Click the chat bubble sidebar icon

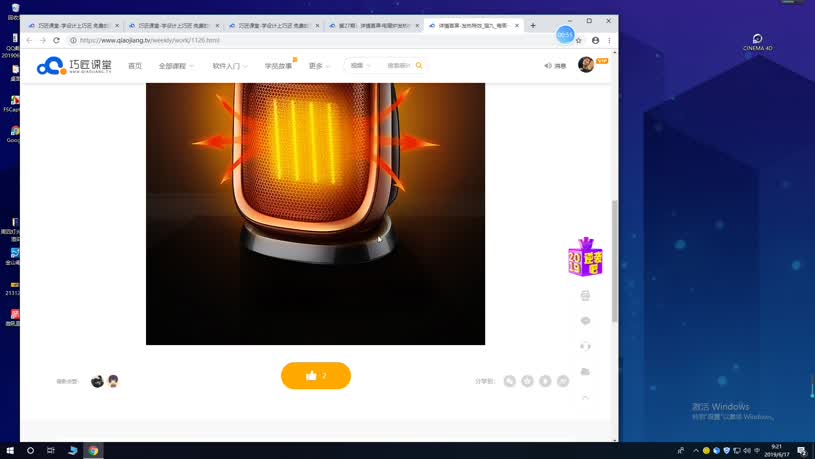click(585, 321)
